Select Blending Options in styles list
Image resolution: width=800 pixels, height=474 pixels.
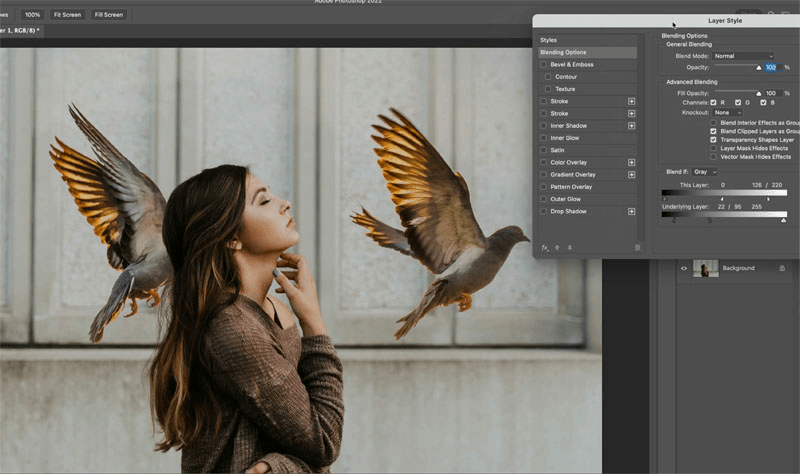(x=588, y=52)
